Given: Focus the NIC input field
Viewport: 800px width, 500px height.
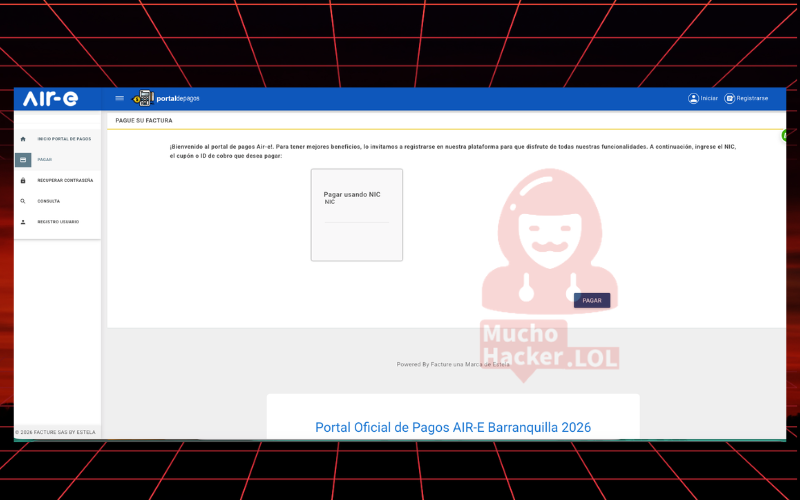Looking at the screenshot, I should click(x=357, y=217).
